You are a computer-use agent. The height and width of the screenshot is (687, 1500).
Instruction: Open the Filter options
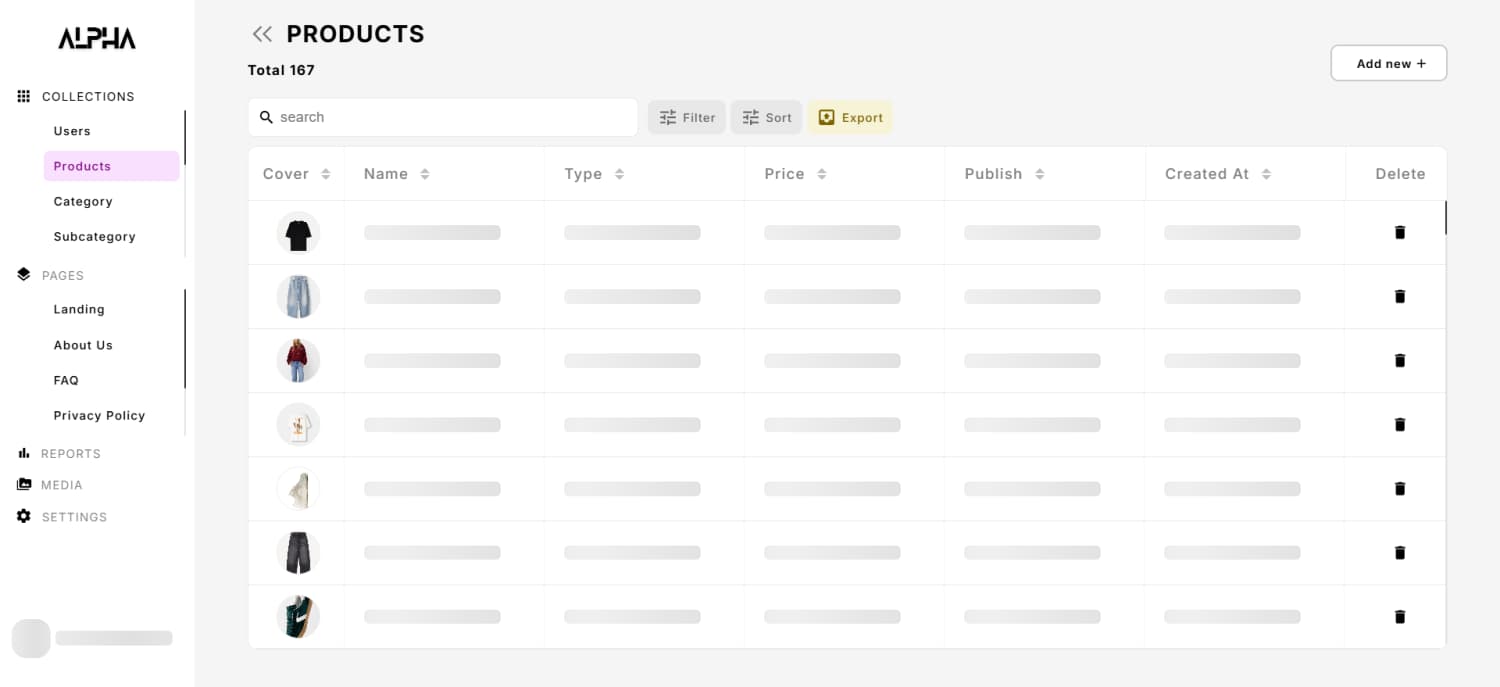[687, 117]
